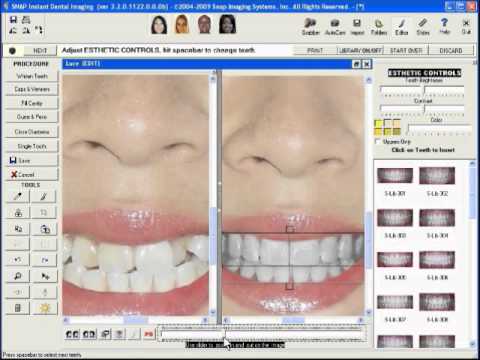Open Help question mark icon
This screenshot has width=480, height=360.
444,27
